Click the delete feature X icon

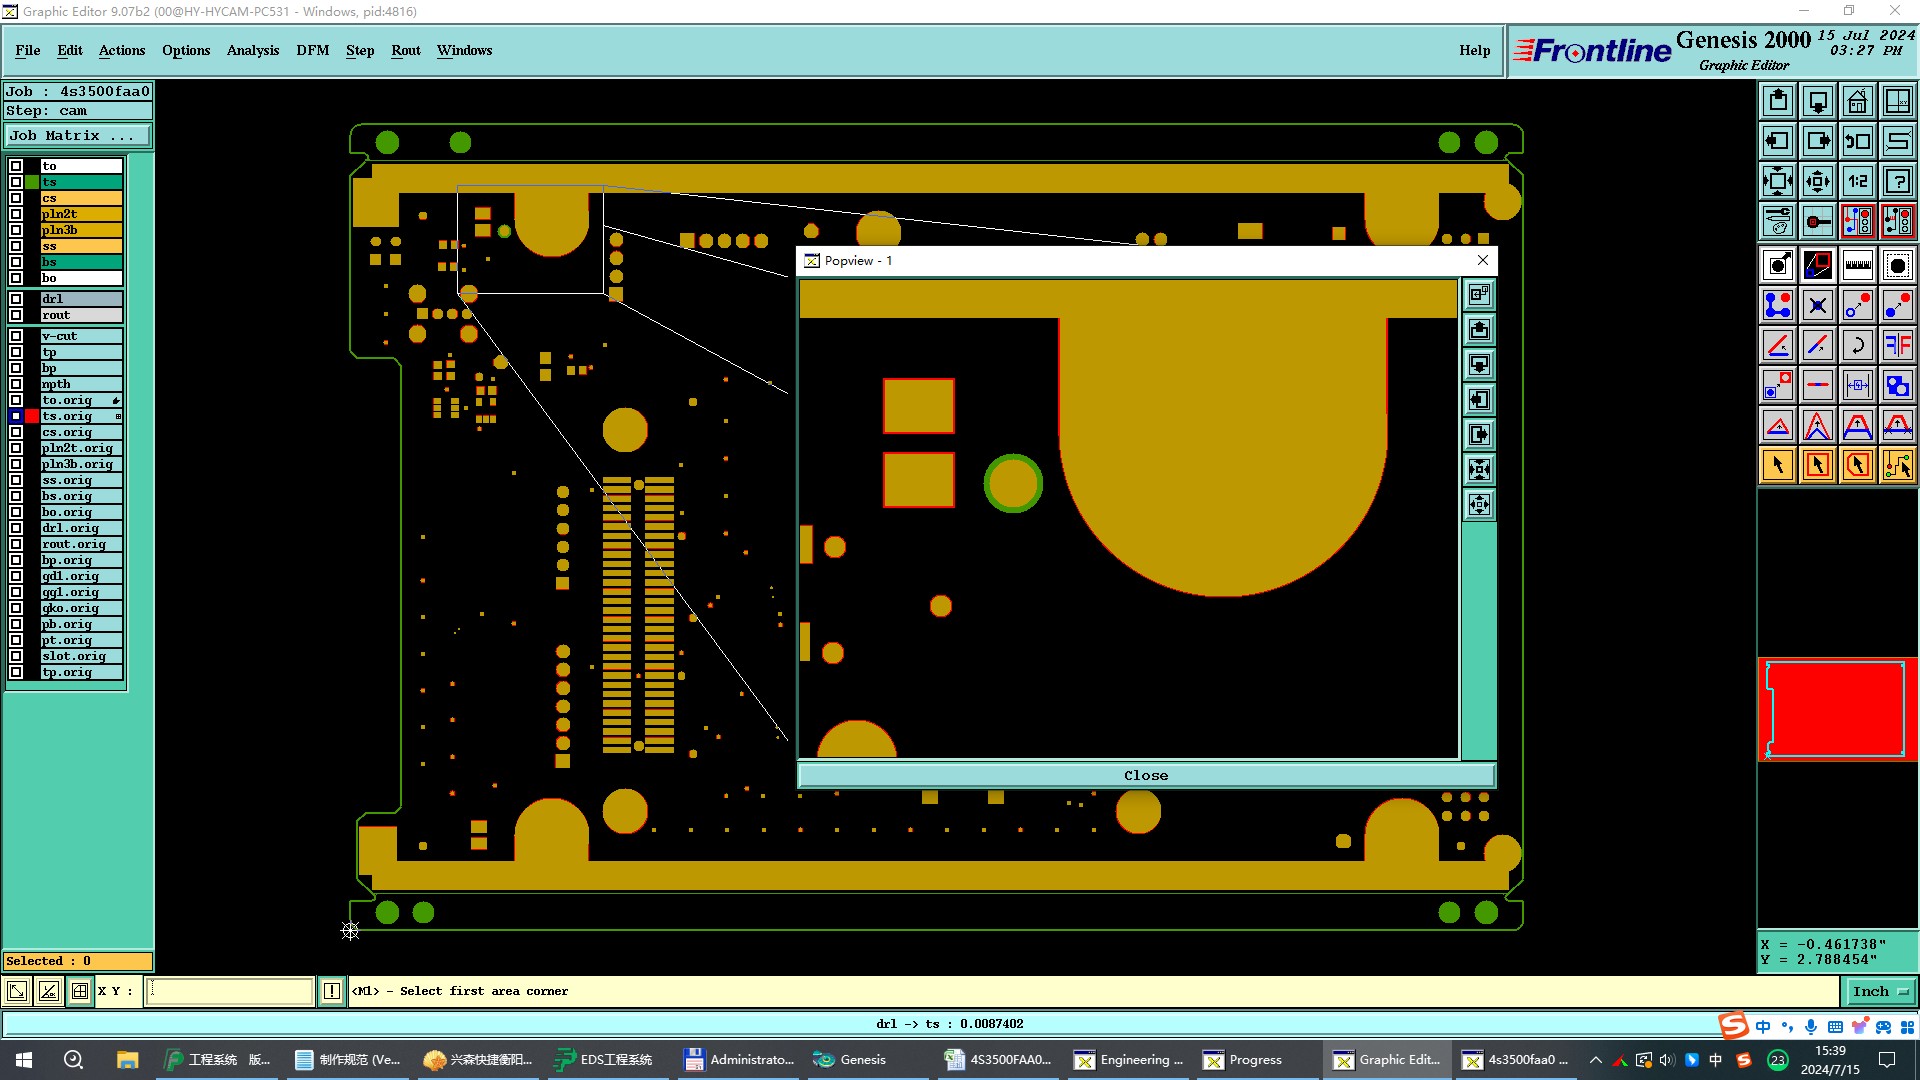click(1817, 305)
